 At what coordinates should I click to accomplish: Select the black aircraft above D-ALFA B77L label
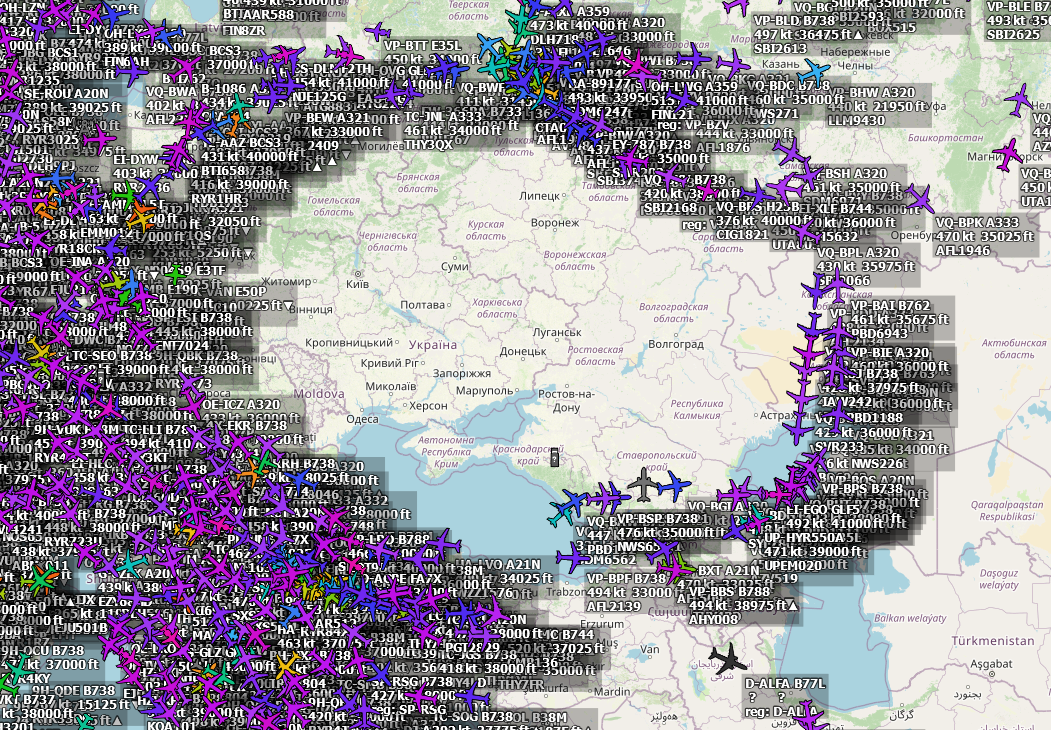pos(727,659)
